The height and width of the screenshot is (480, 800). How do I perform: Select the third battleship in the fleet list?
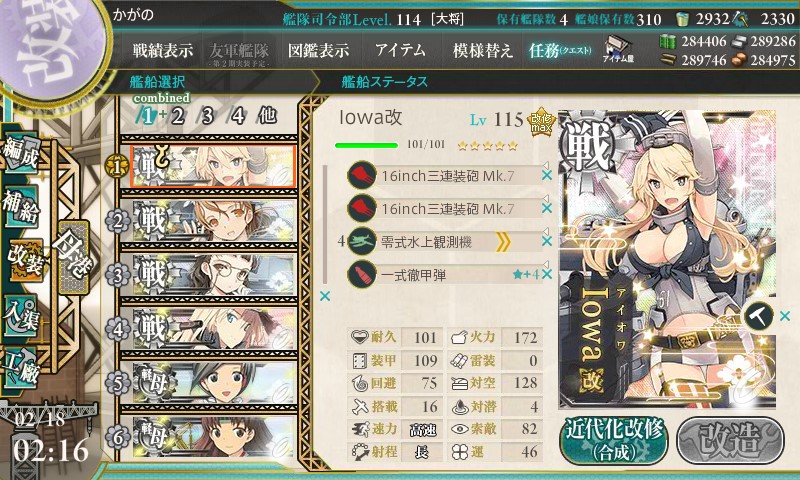point(209,274)
